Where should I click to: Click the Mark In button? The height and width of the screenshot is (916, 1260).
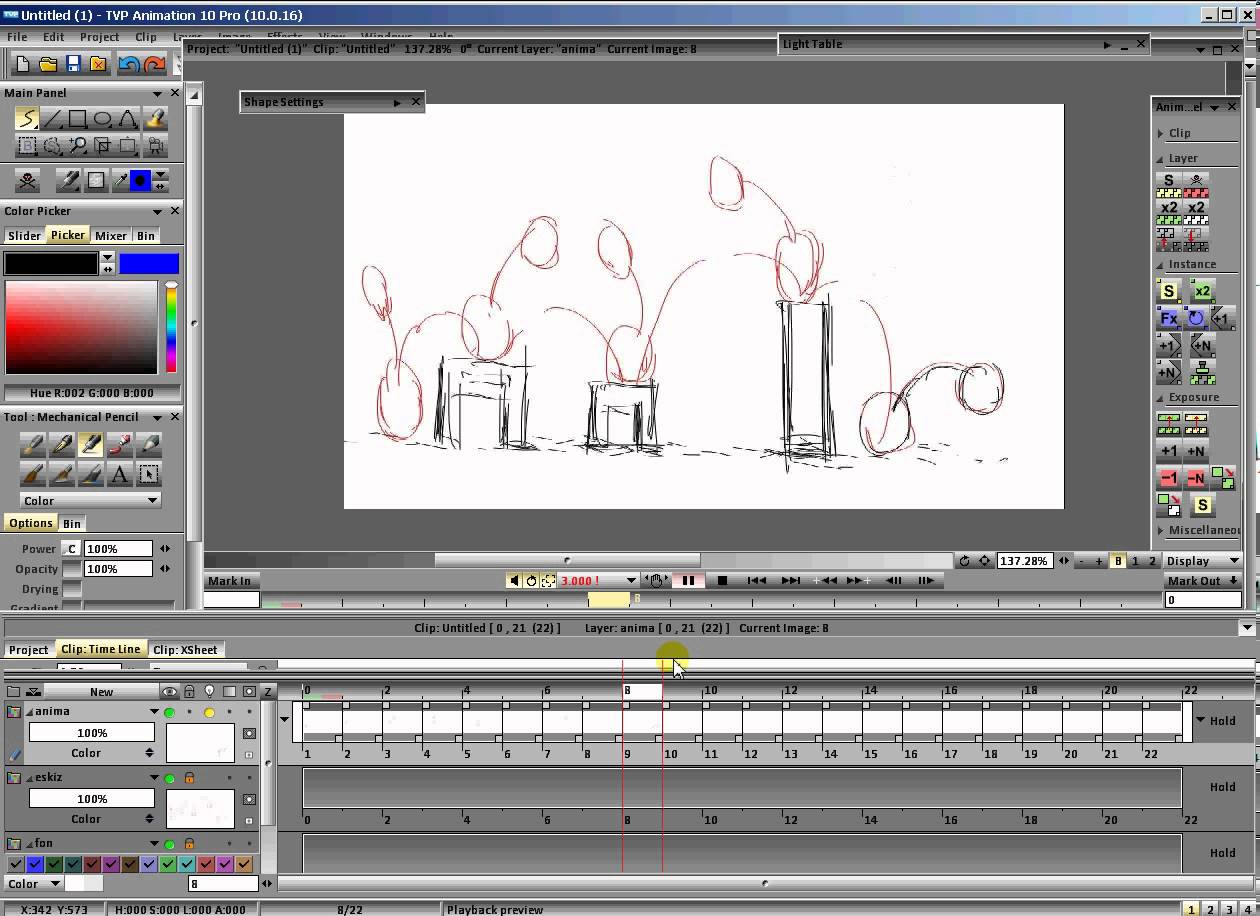230,581
